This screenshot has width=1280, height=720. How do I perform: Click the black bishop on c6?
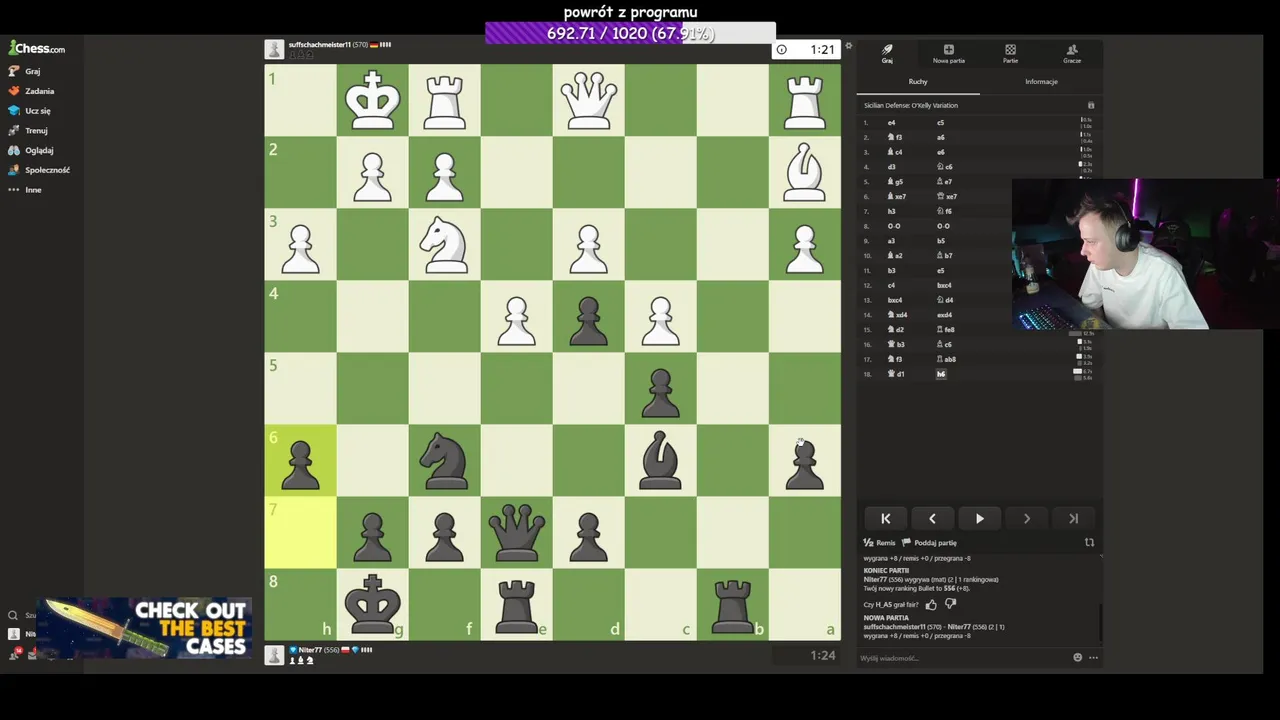point(661,460)
